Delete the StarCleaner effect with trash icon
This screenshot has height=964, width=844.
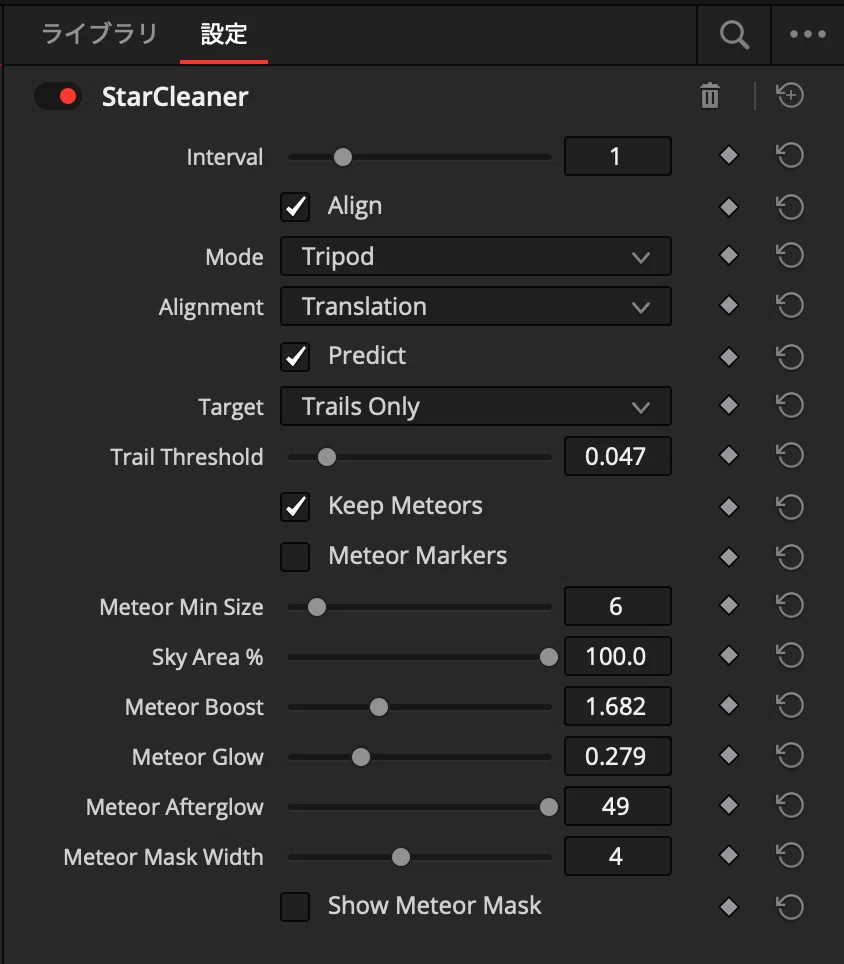(x=710, y=96)
